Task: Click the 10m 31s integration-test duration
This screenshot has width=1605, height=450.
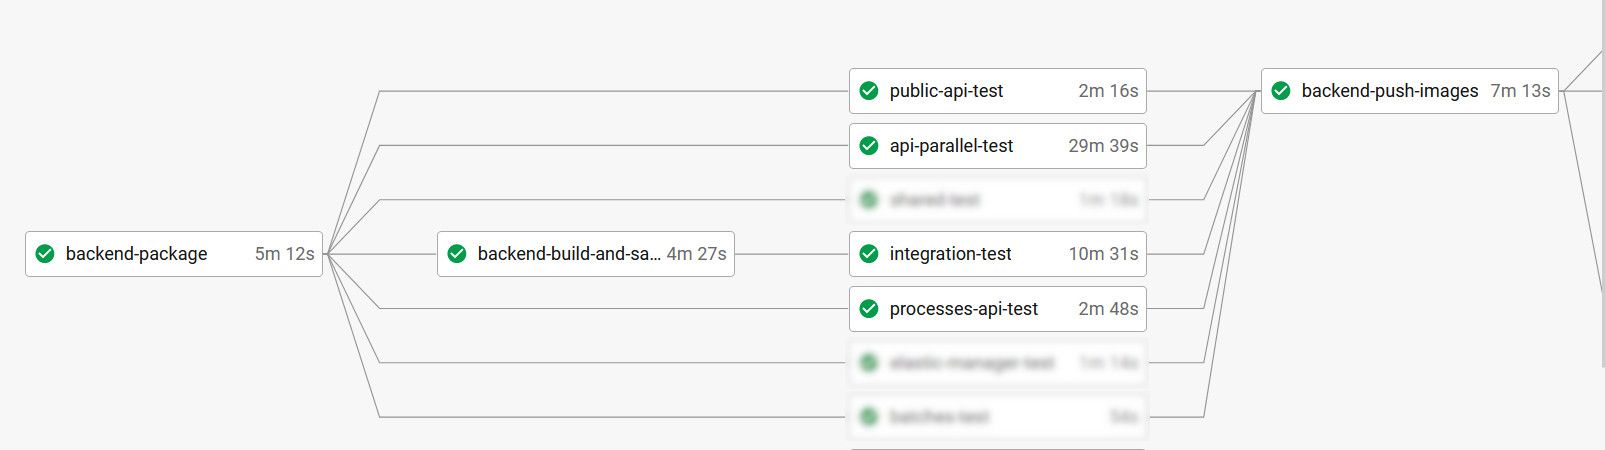Action: click(x=1103, y=254)
